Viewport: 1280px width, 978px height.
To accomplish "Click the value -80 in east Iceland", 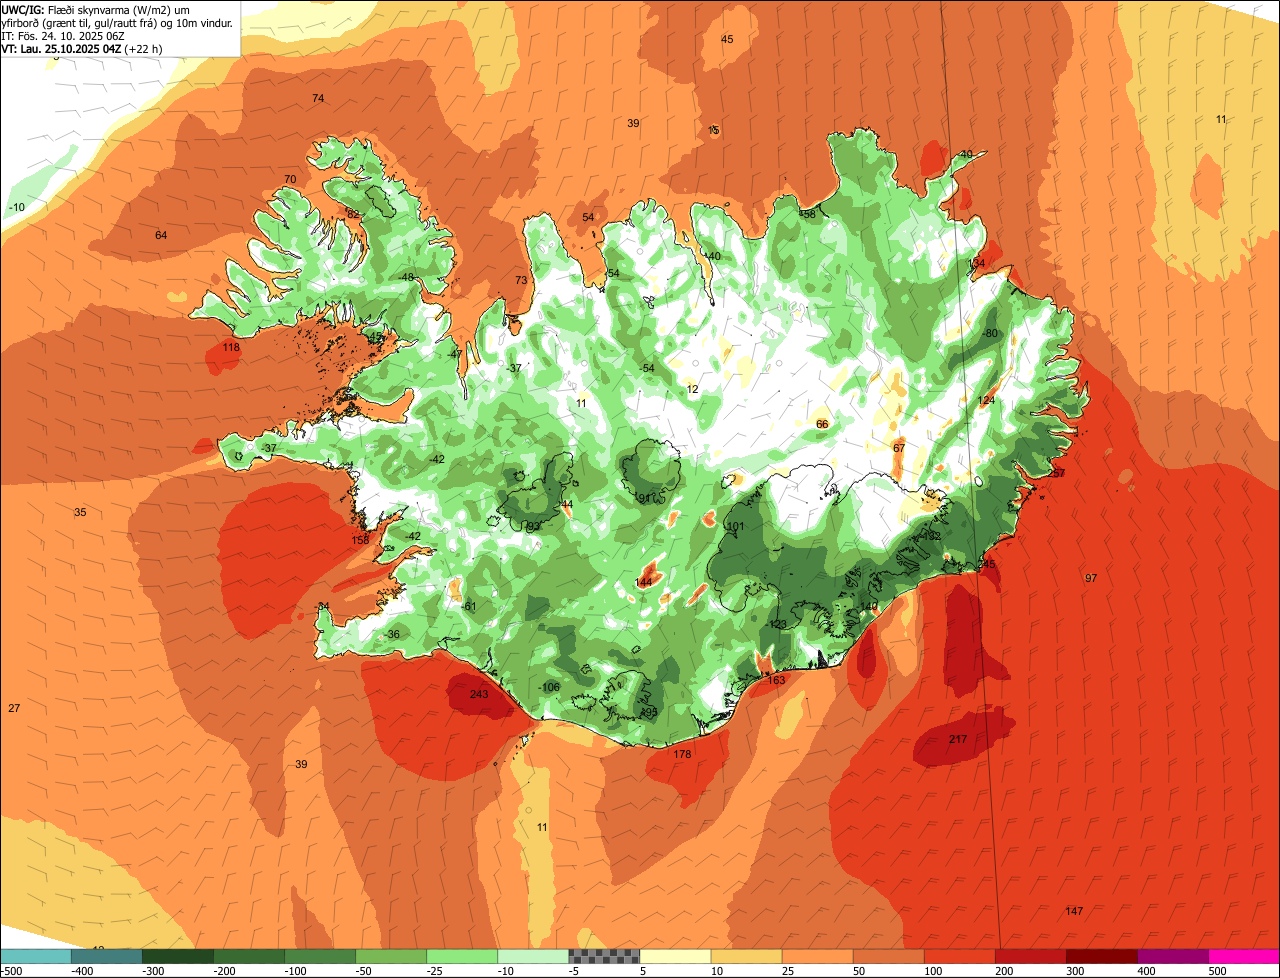I will coord(990,333).
